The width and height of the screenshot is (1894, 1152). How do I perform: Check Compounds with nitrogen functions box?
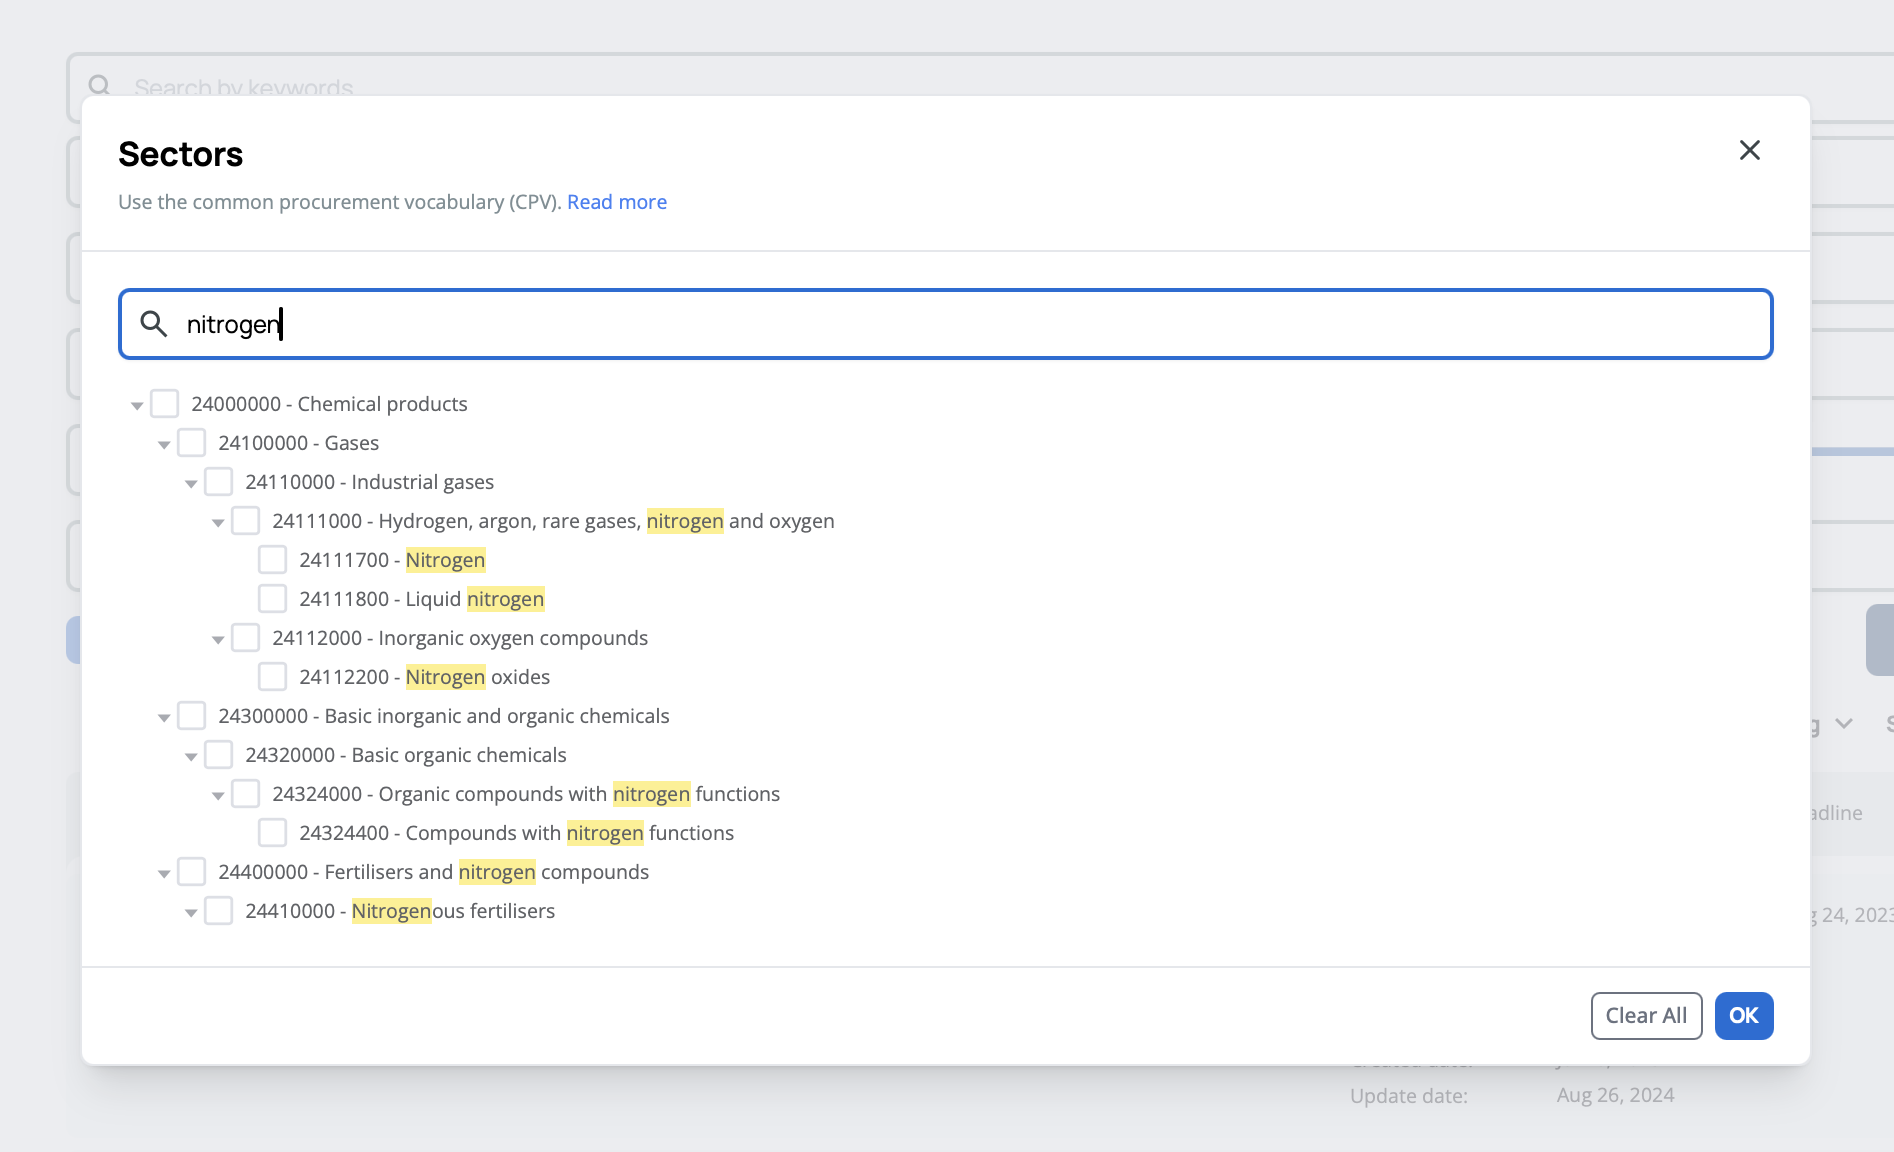pyautogui.click(x=272, y=833)
